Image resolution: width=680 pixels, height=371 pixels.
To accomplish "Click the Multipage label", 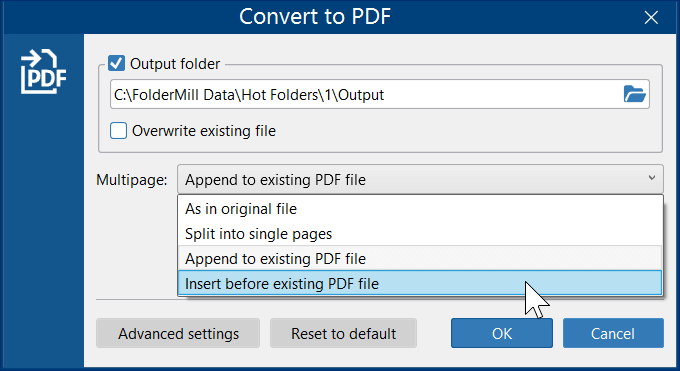I will pos(132,179).
